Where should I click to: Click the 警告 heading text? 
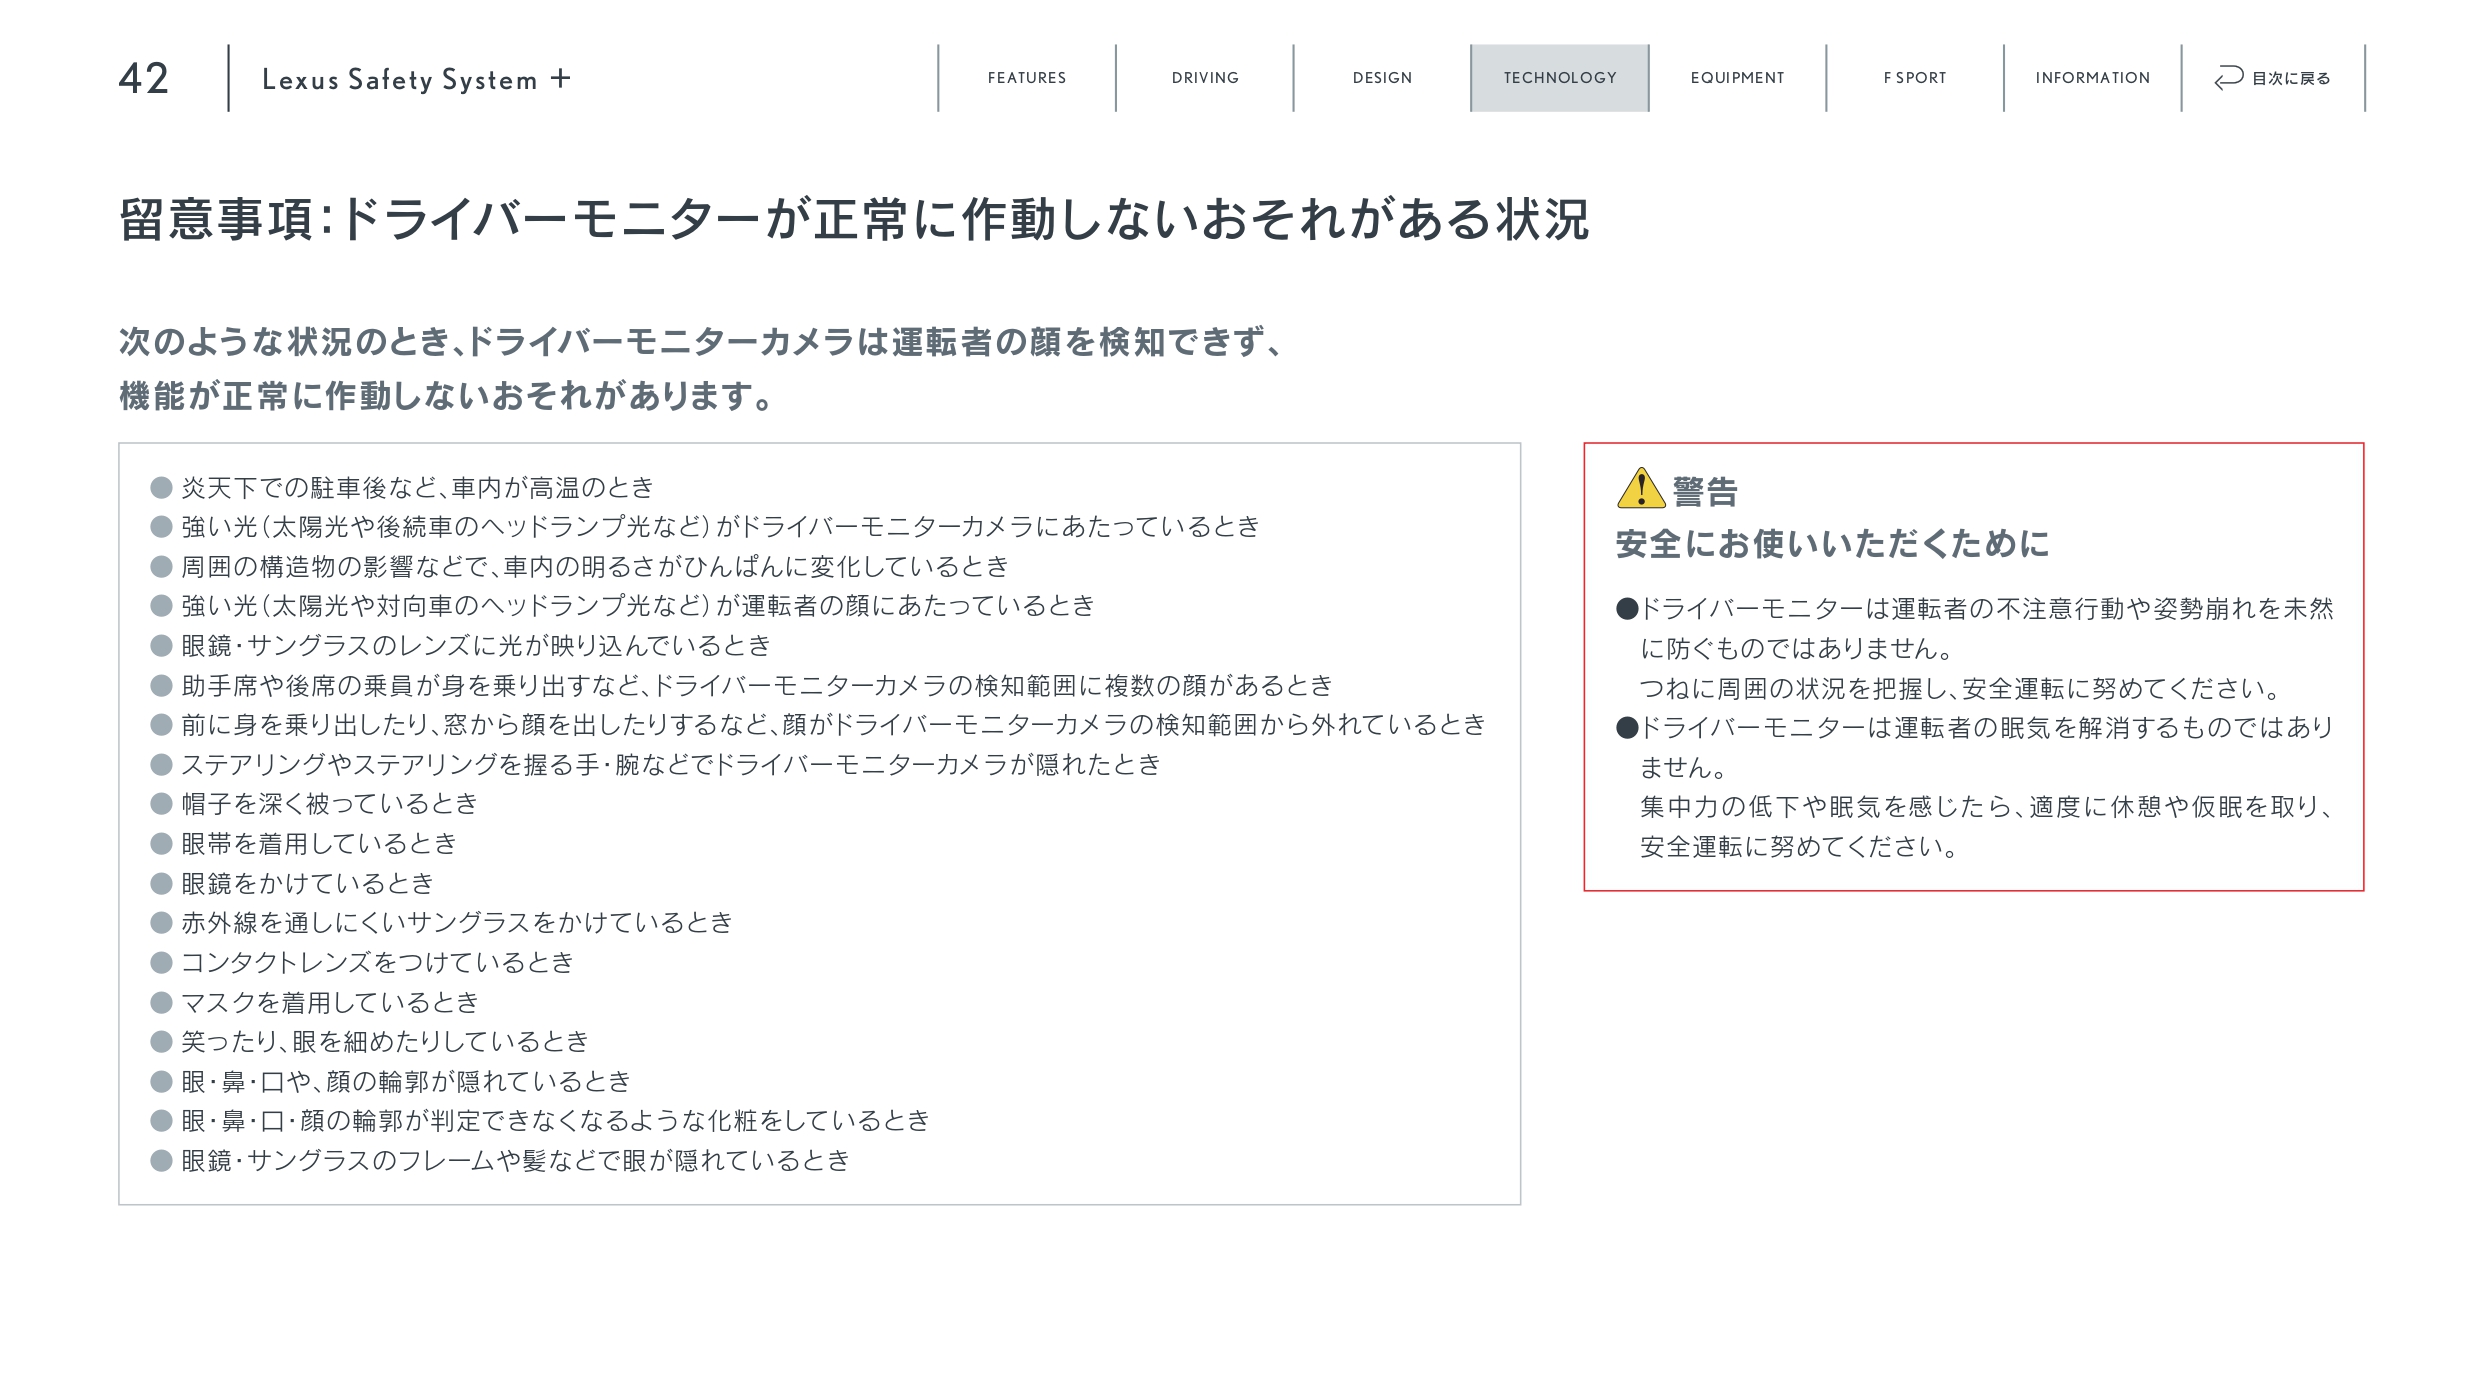1705,491
